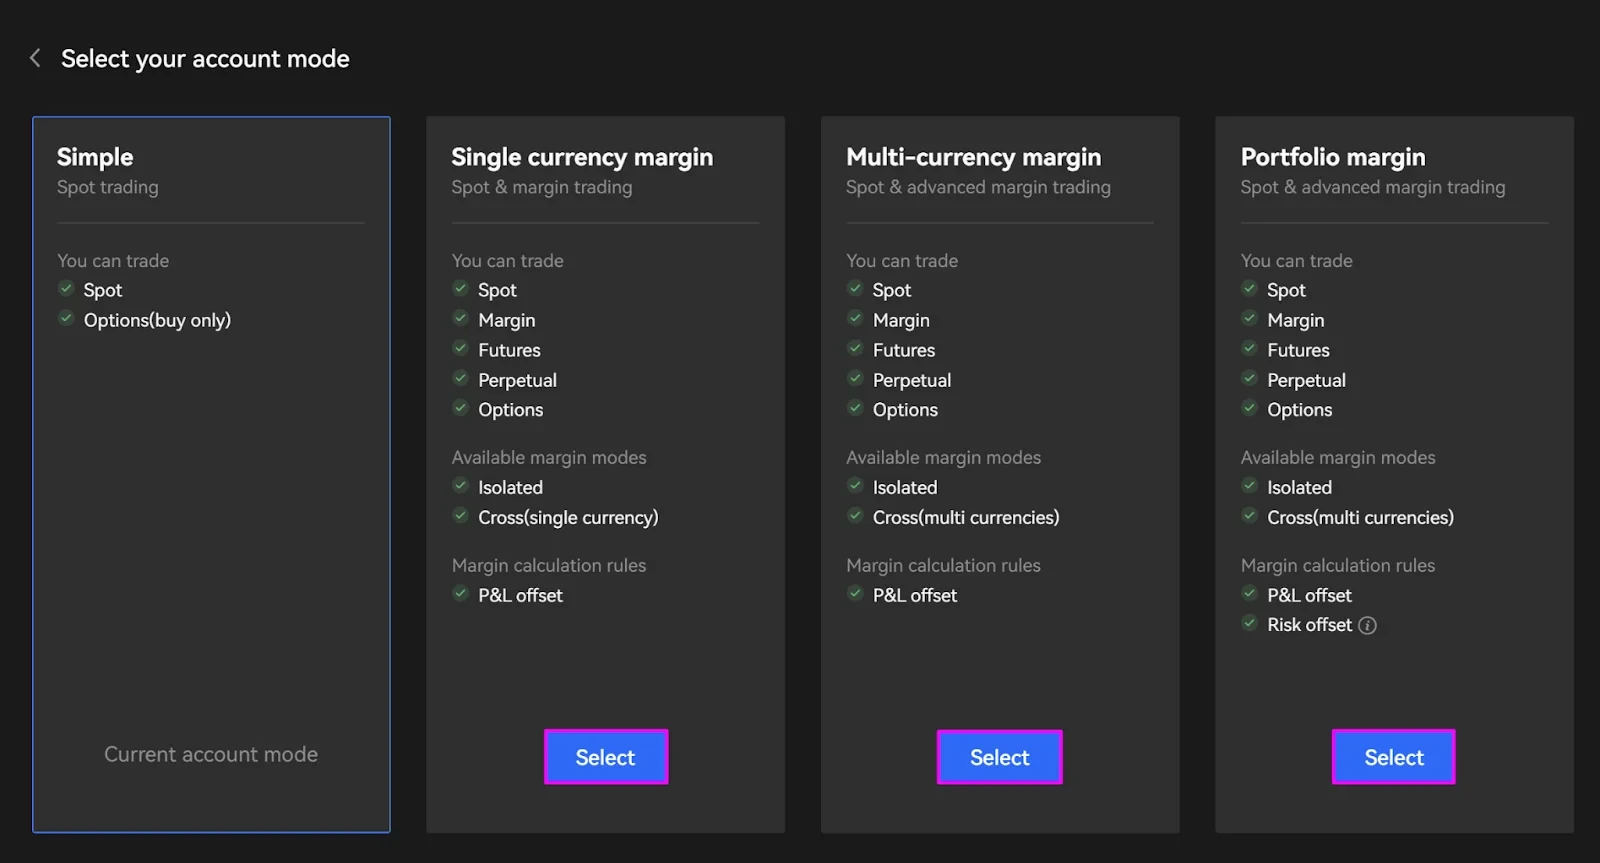Screen dimensions: 1600x863
Task: Click the Multi-currency margin card title
Action: click(x=973, y=157)
